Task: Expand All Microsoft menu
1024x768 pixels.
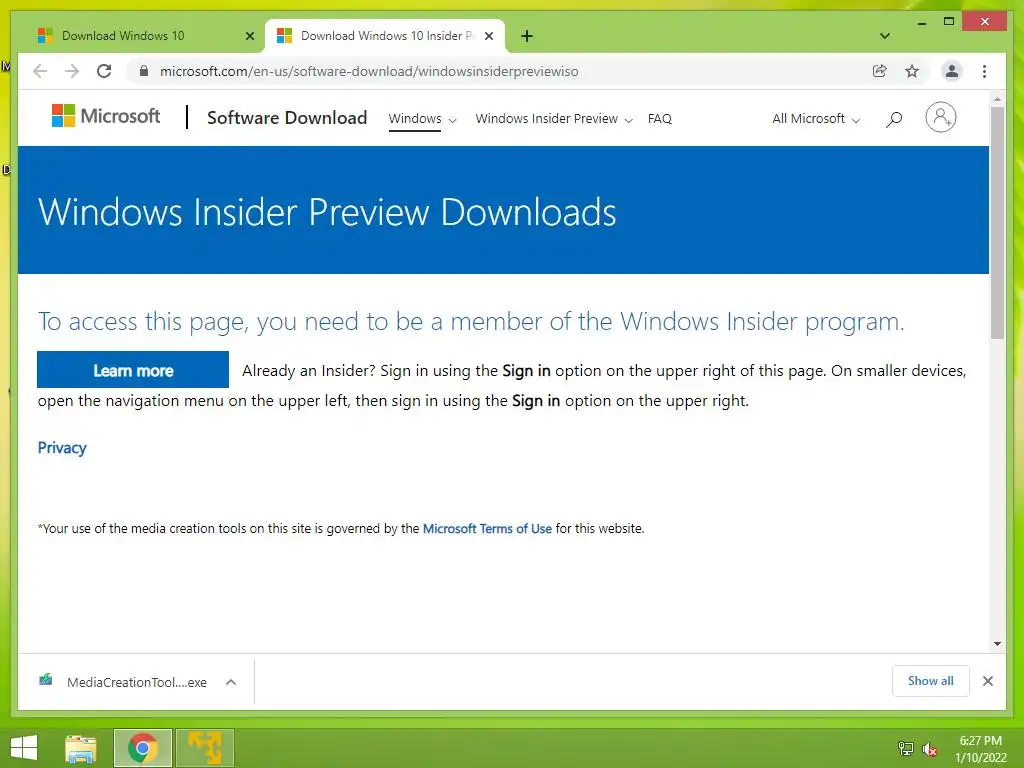Action: (x=816, y=119)
